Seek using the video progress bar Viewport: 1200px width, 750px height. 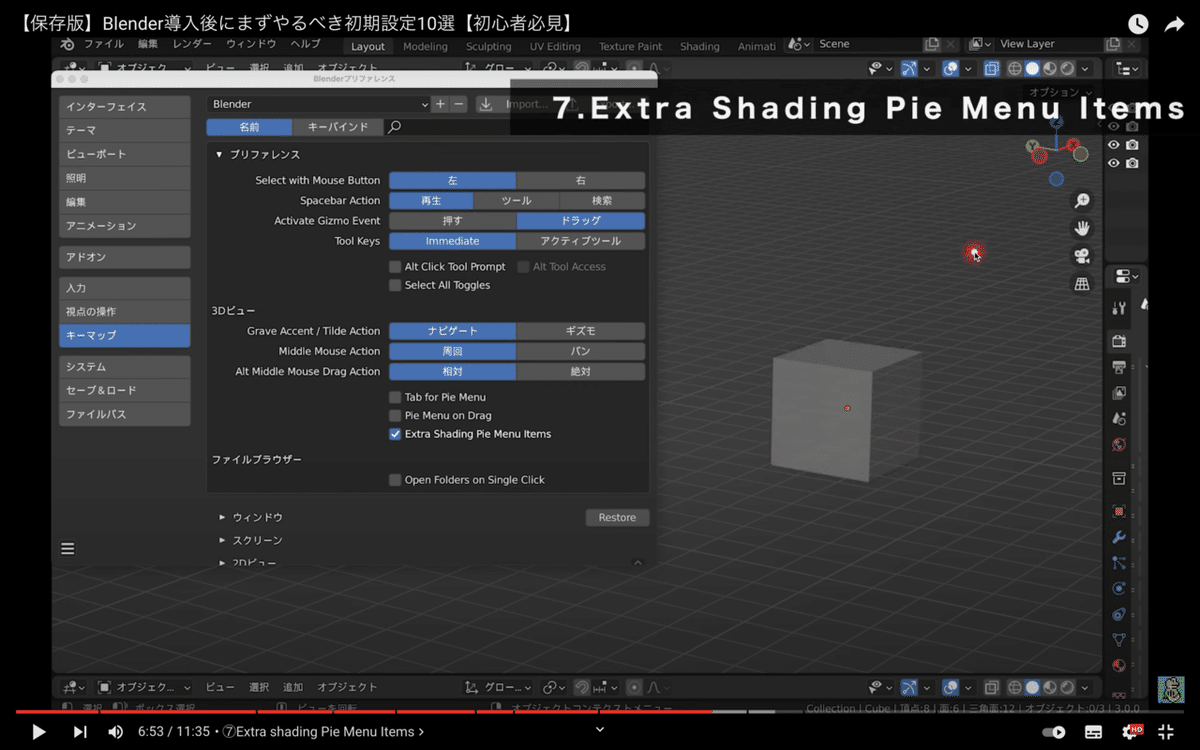click(600, 712)
